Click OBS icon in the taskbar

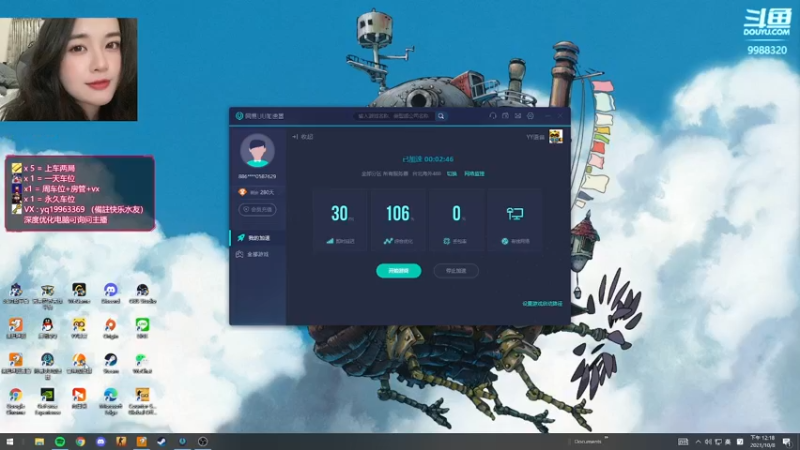[203, 441]
